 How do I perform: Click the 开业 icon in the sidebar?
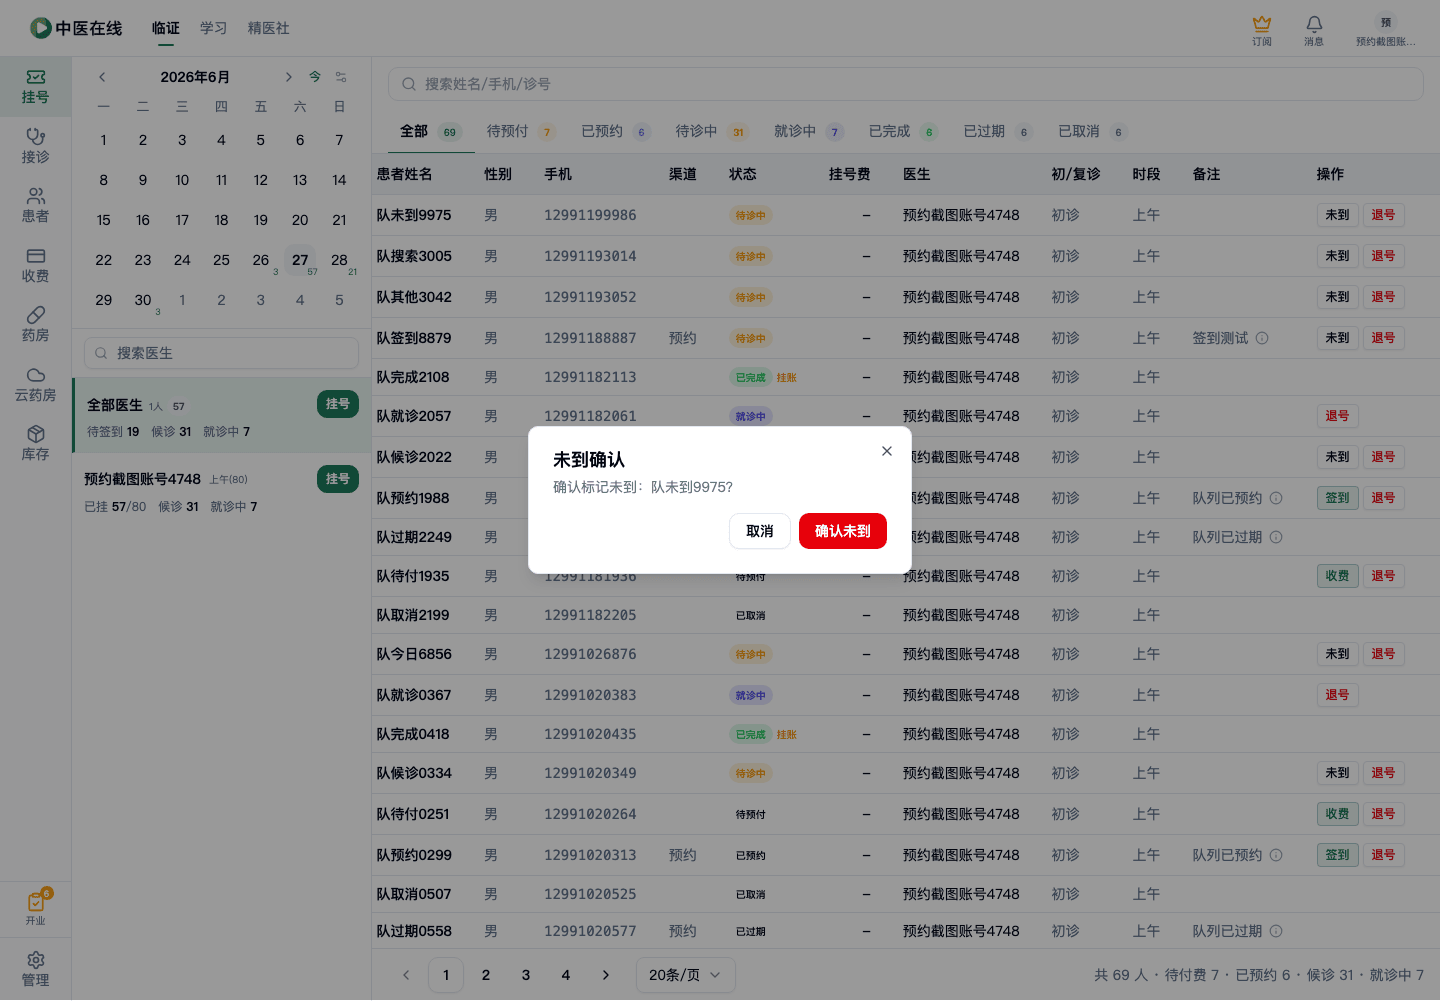(x=35, y=908)
